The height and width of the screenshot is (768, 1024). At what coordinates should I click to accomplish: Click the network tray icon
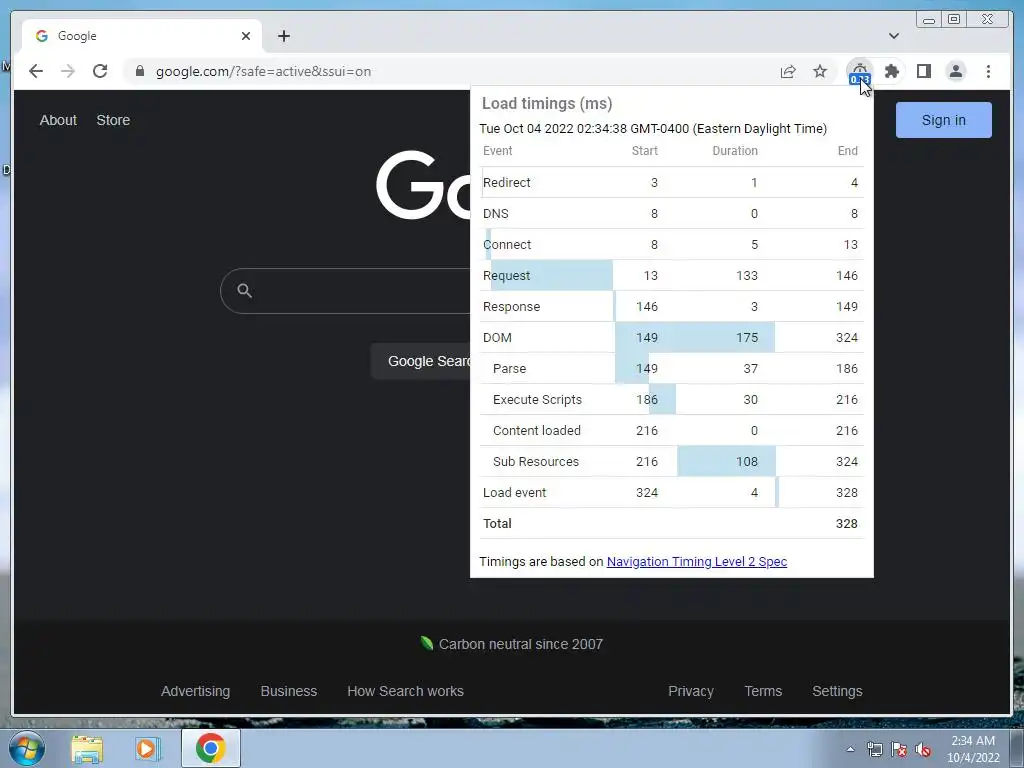(x=874, y=749)
